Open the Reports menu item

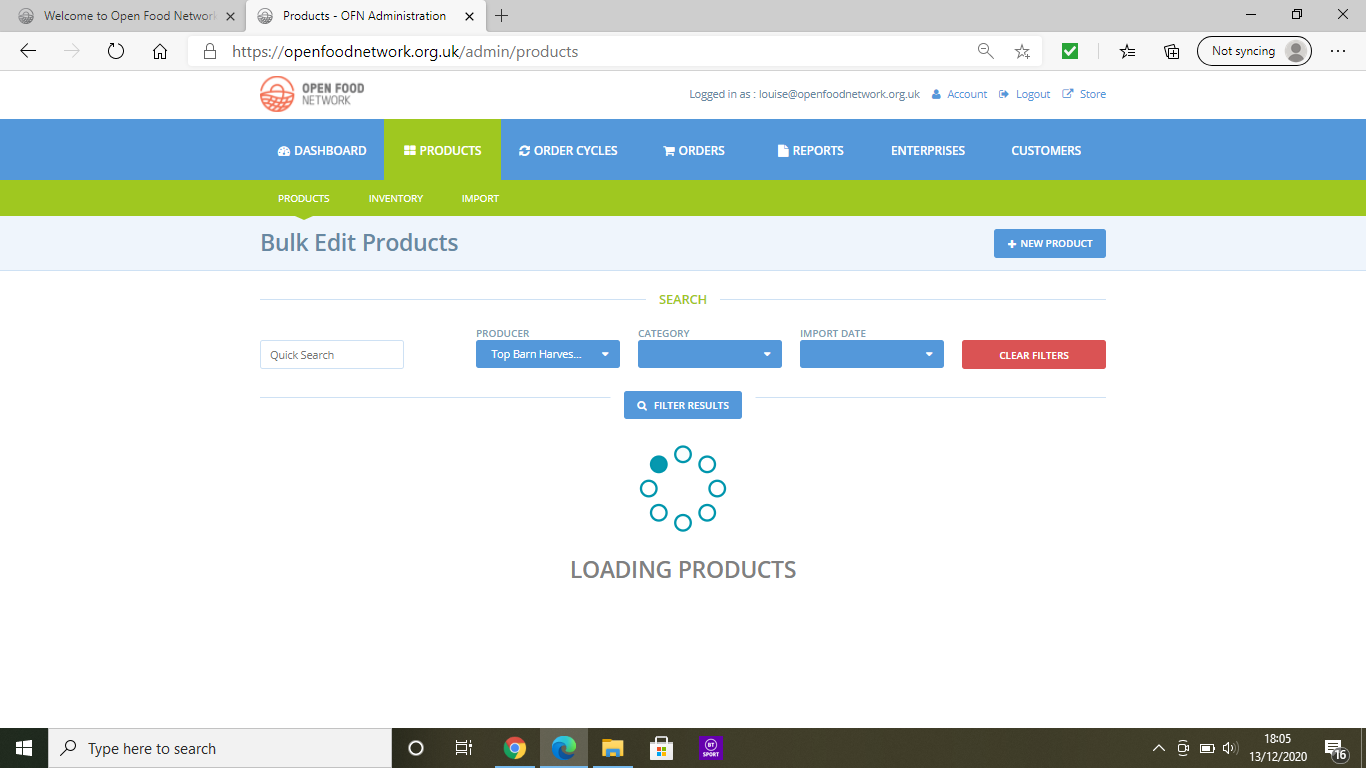(x=810, y=150)
